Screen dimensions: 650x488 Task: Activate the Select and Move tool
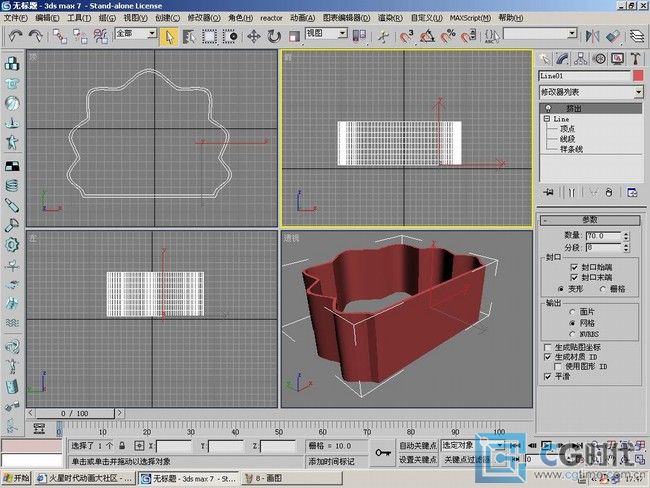point(254,36)
